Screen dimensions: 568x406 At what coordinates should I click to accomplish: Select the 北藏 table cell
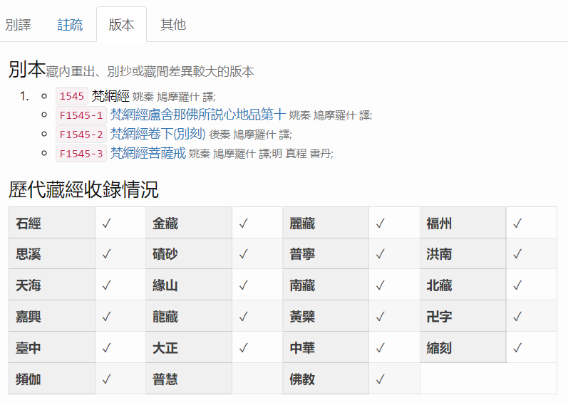click(463, 285)
